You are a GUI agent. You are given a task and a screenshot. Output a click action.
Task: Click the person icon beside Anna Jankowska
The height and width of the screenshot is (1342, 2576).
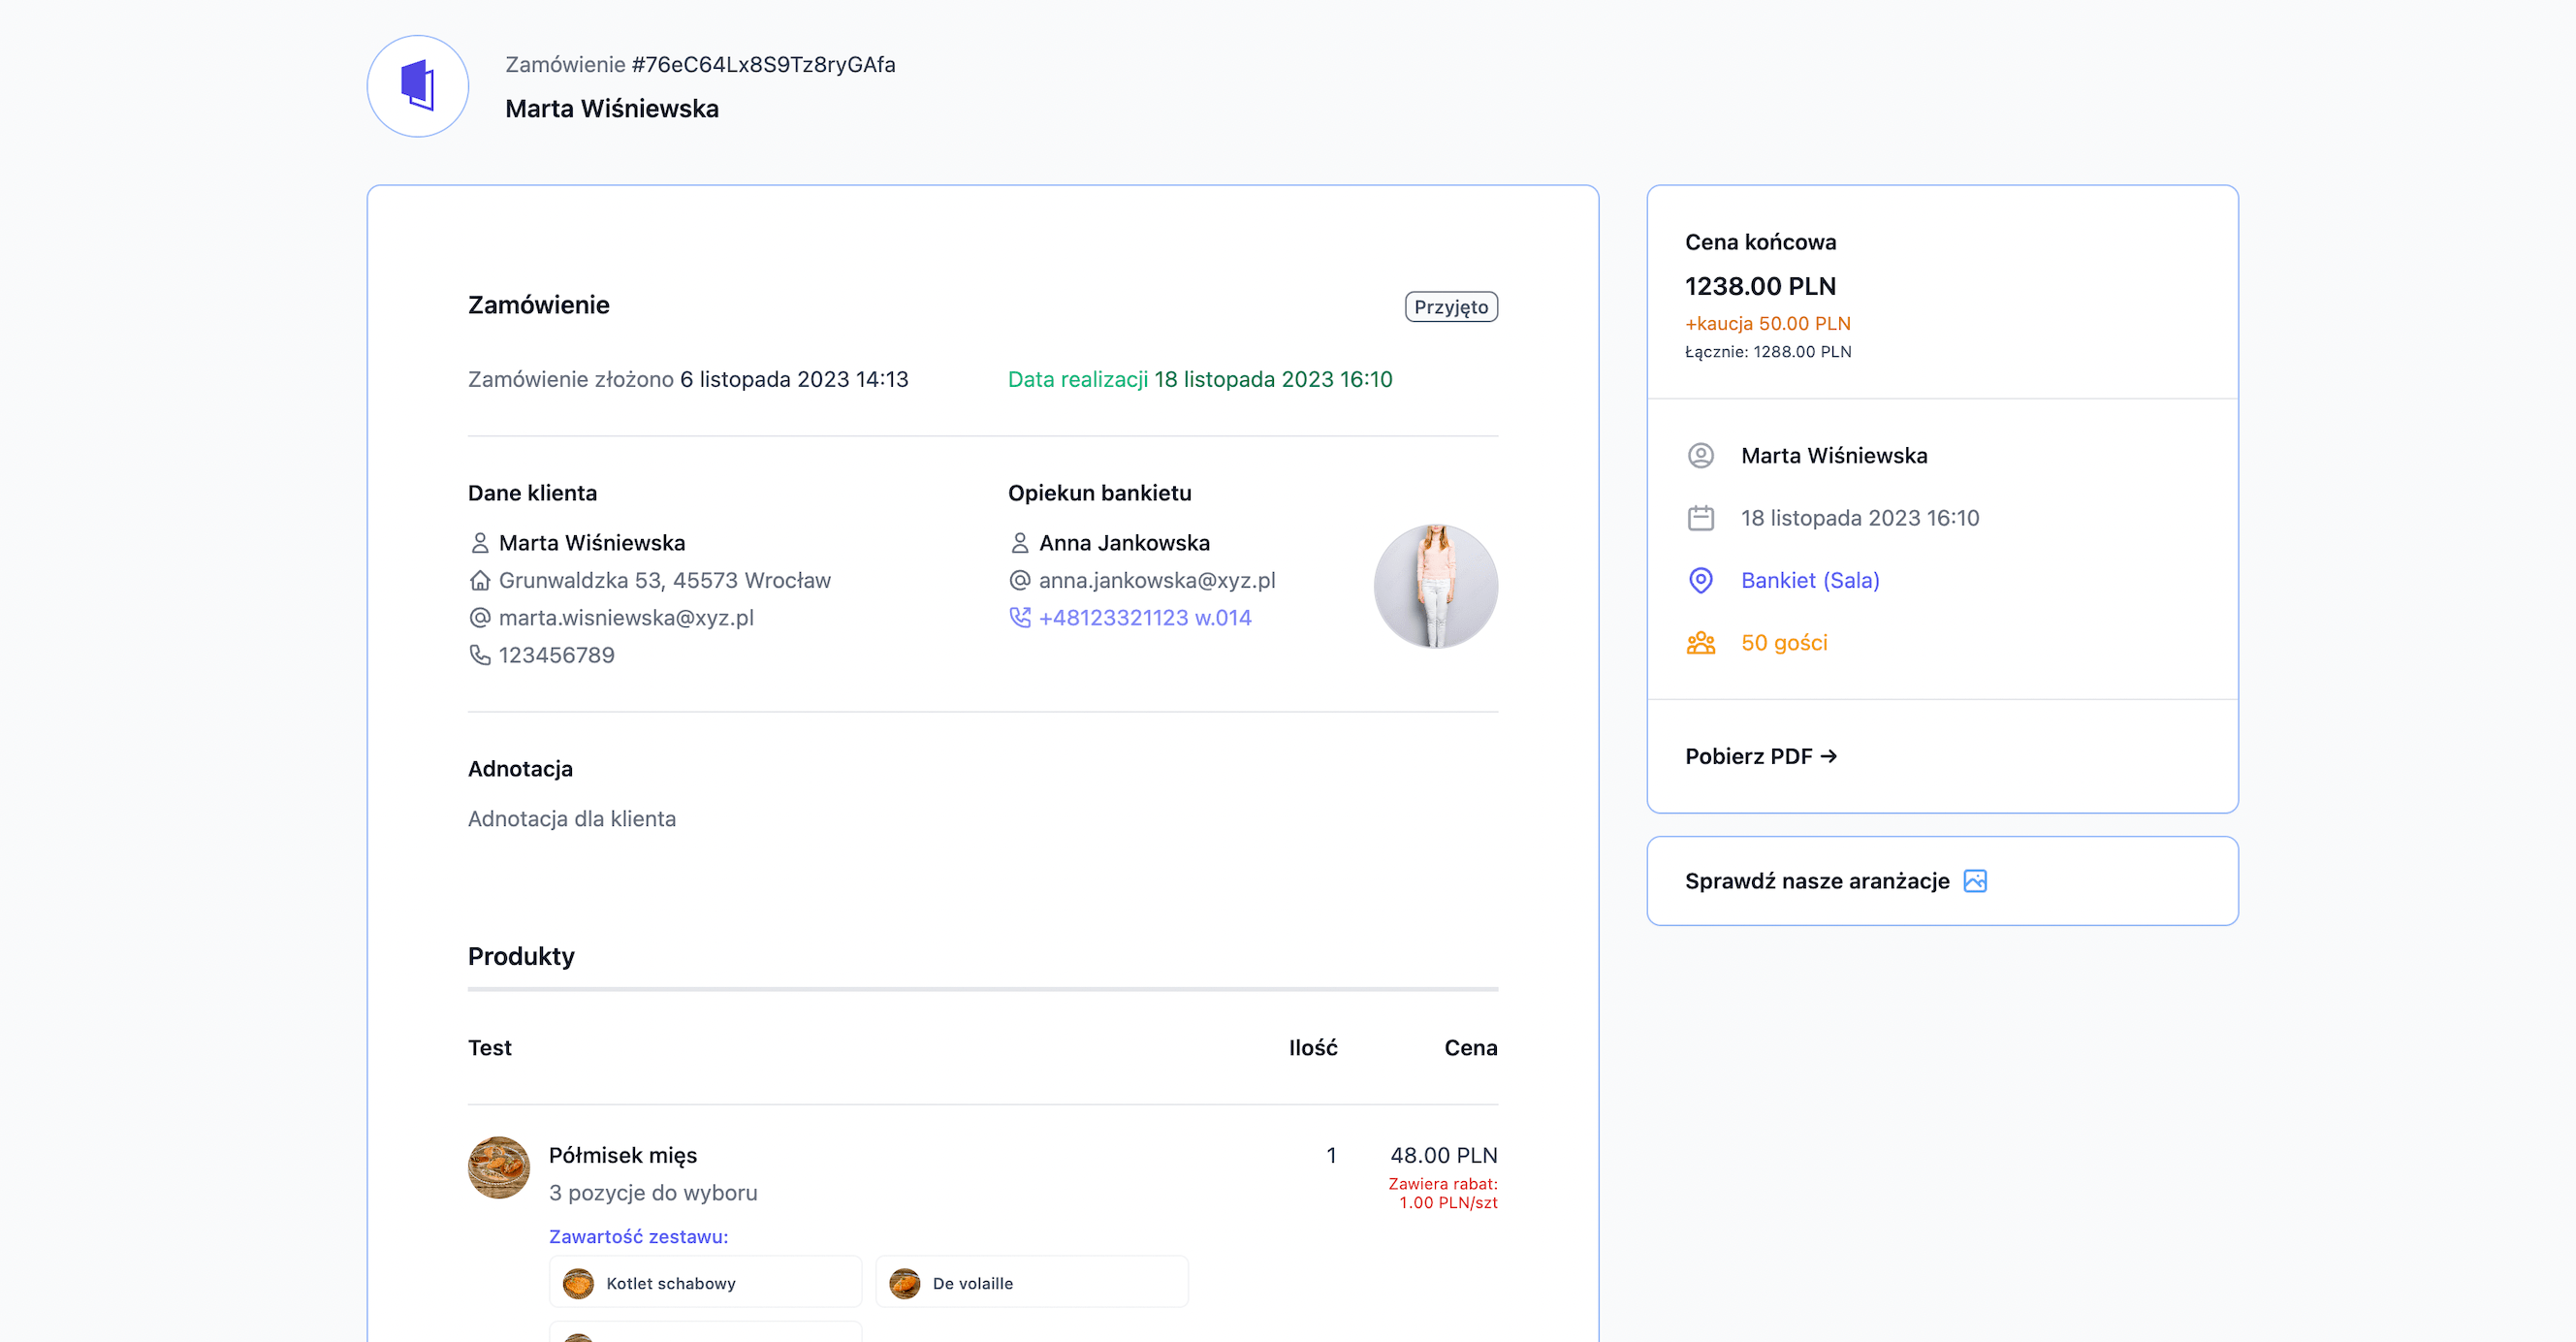(1020, 543)
